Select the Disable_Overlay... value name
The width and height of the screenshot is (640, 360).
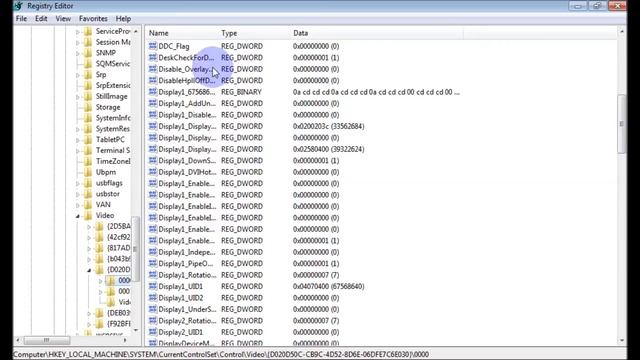[186, 69]
